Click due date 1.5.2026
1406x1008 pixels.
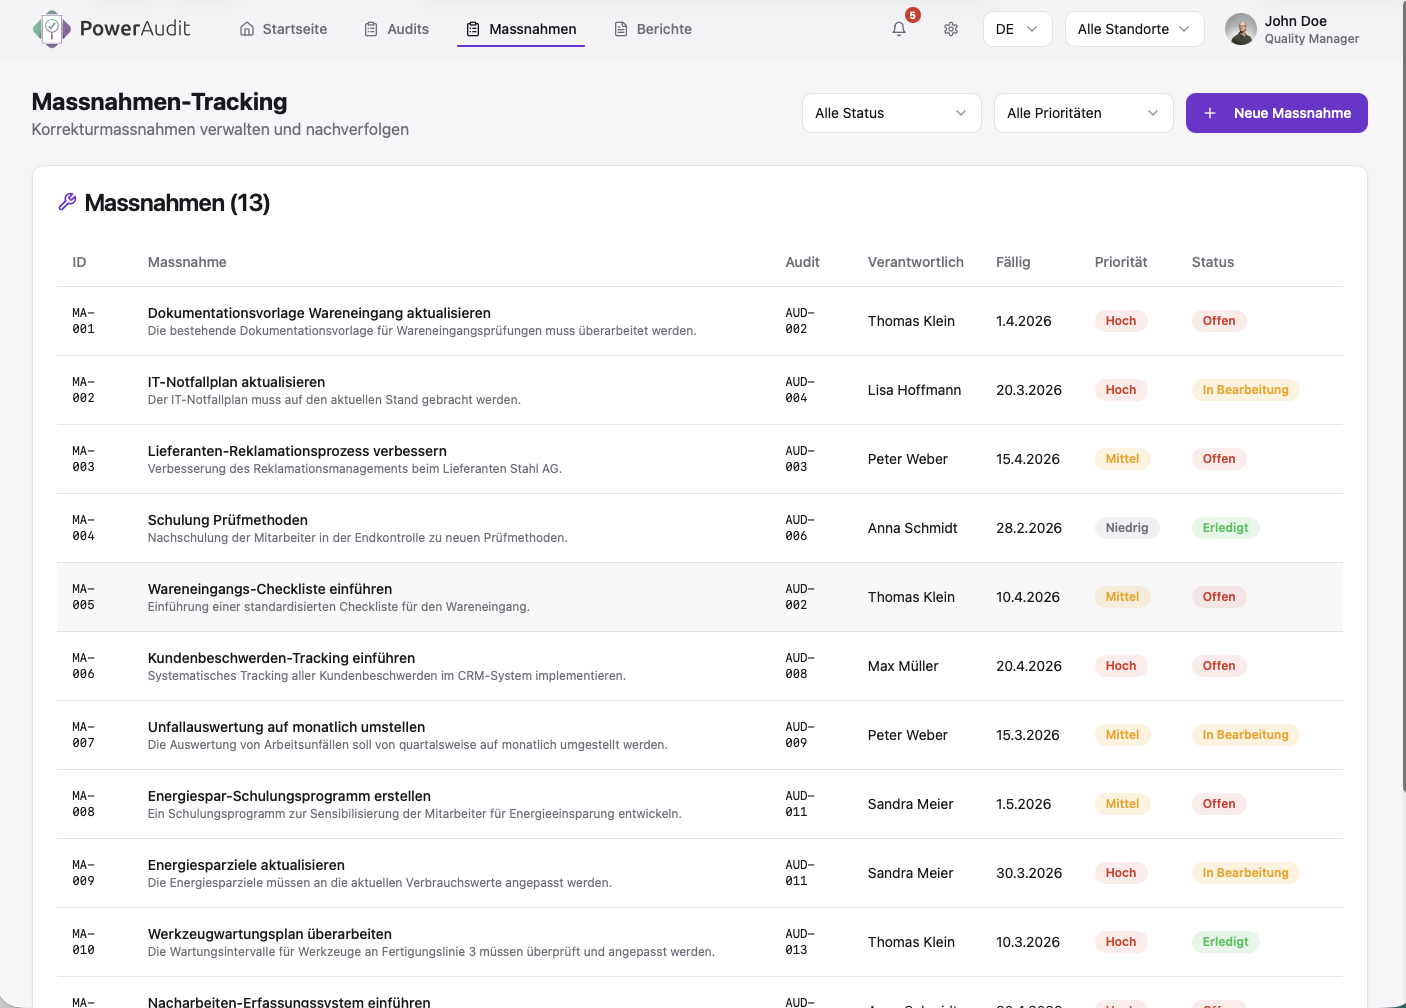click(1023, 804)
